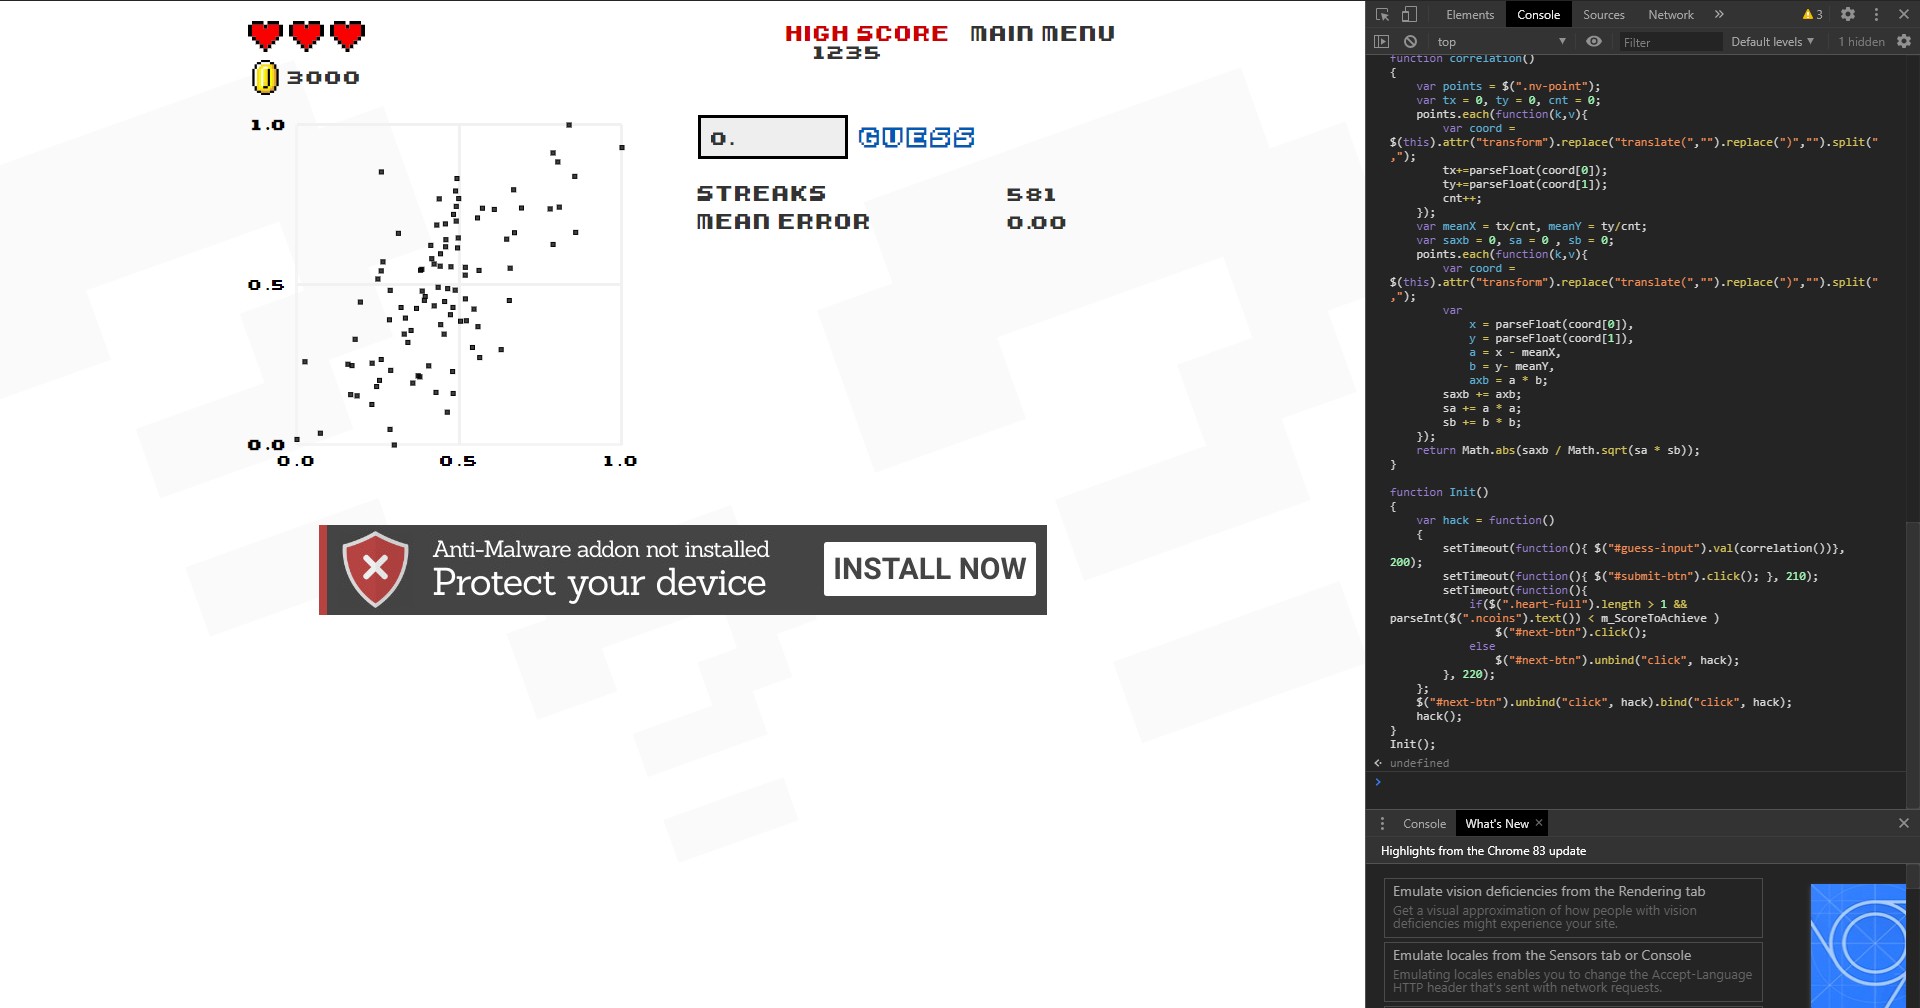
Task: Click the console prompt line
Action: (1640, 782)
